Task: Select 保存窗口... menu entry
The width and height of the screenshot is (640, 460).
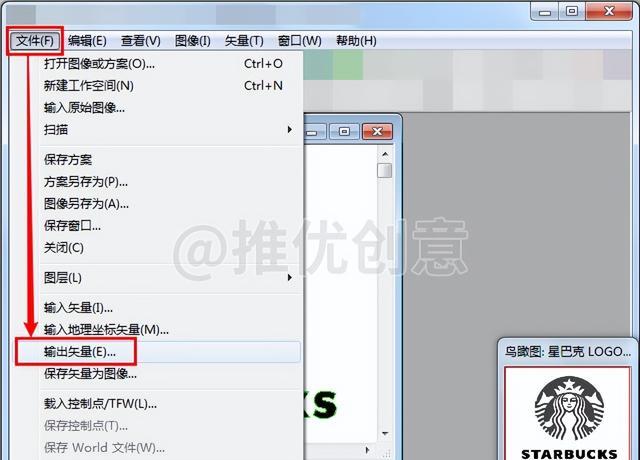Action: tap(171, 226)
